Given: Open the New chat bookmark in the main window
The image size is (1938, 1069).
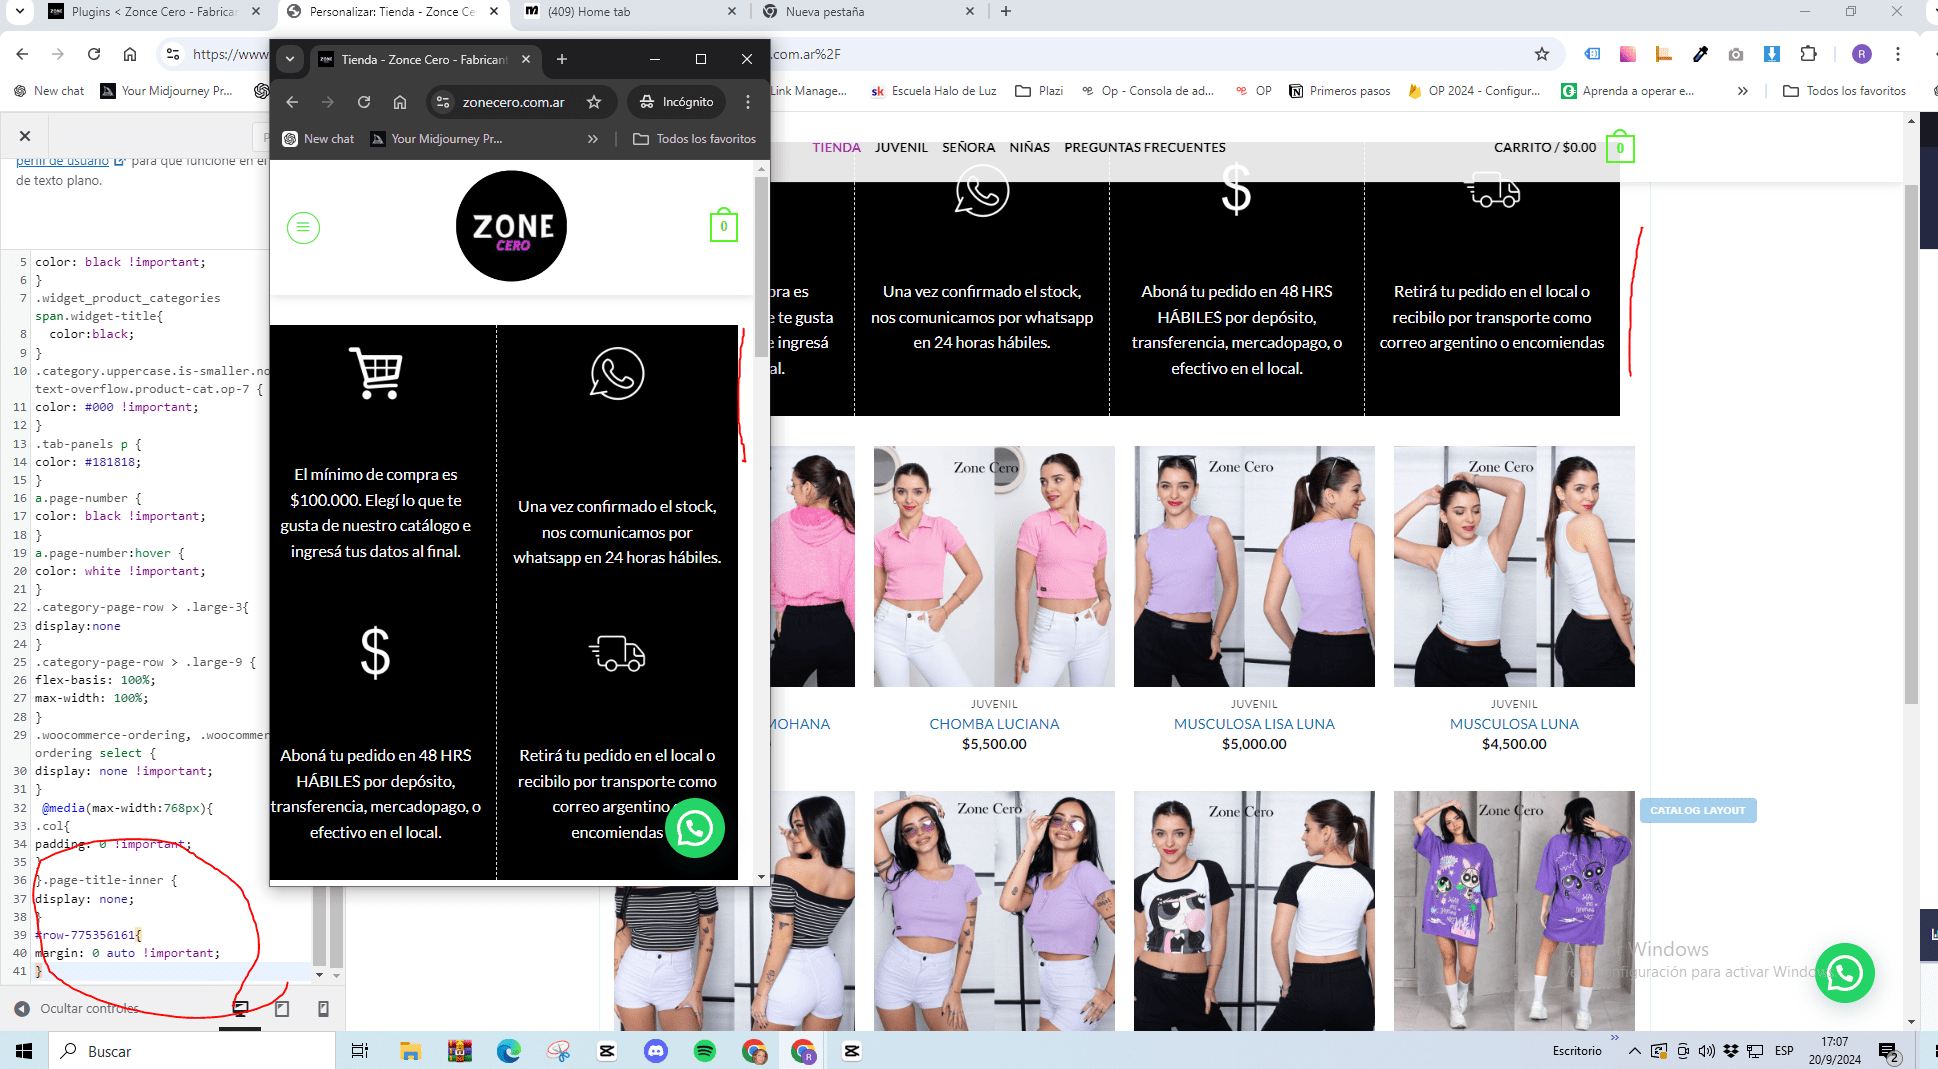Looking at the screenshot, I should pyautogui.click(x=49, y=91).
